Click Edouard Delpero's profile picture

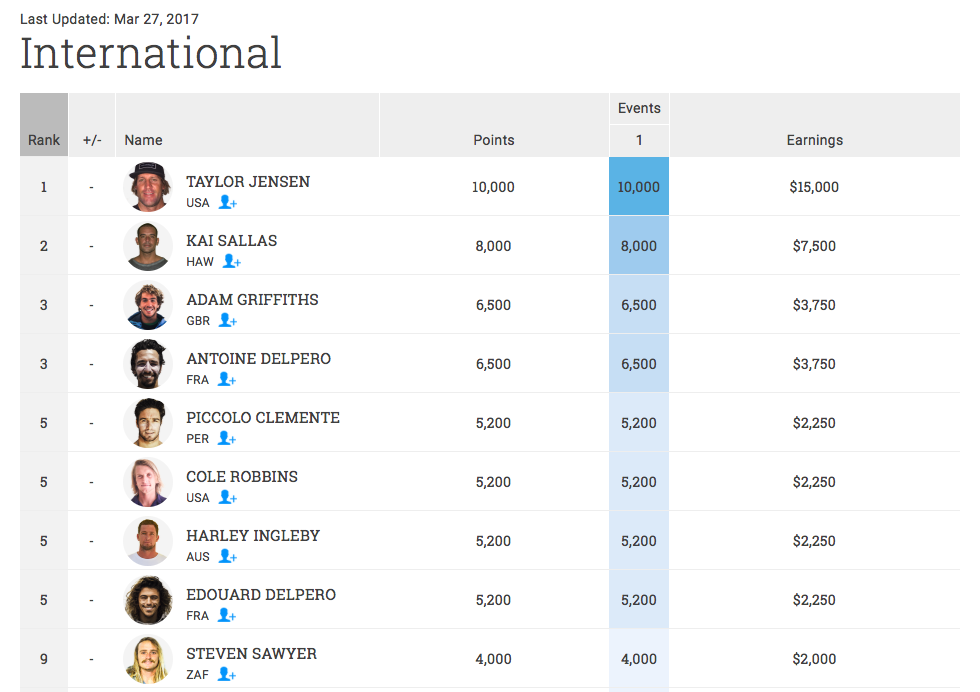pos(148,600)
